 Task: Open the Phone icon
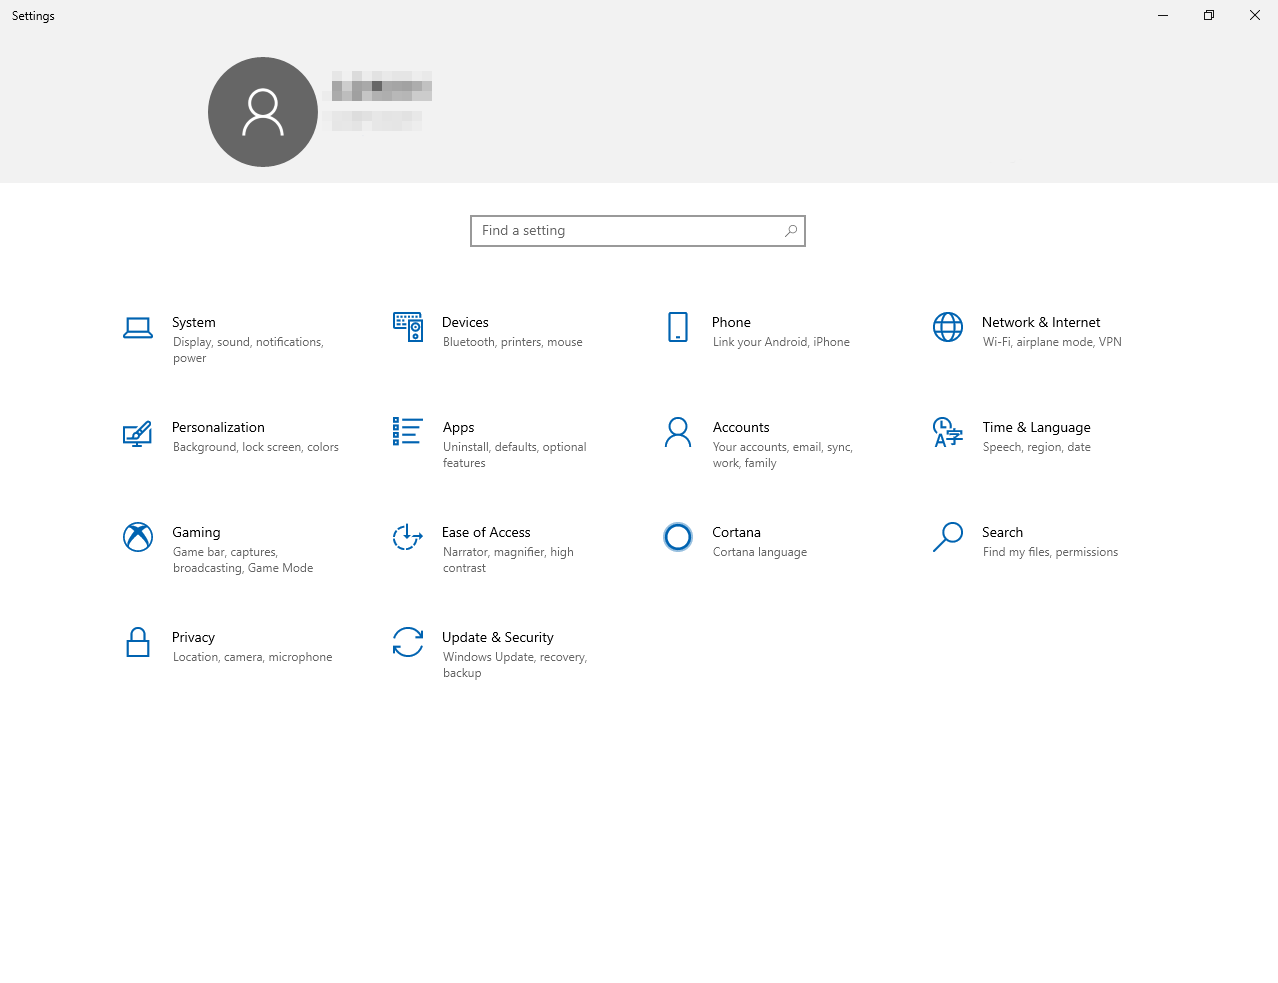(x=678, y=327)
